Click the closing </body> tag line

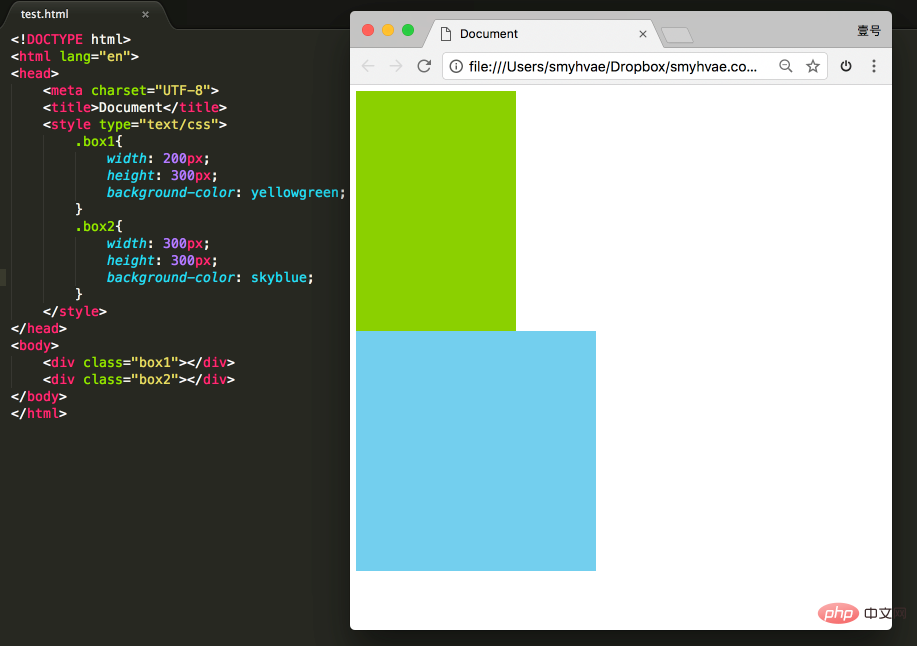point(39,396)
